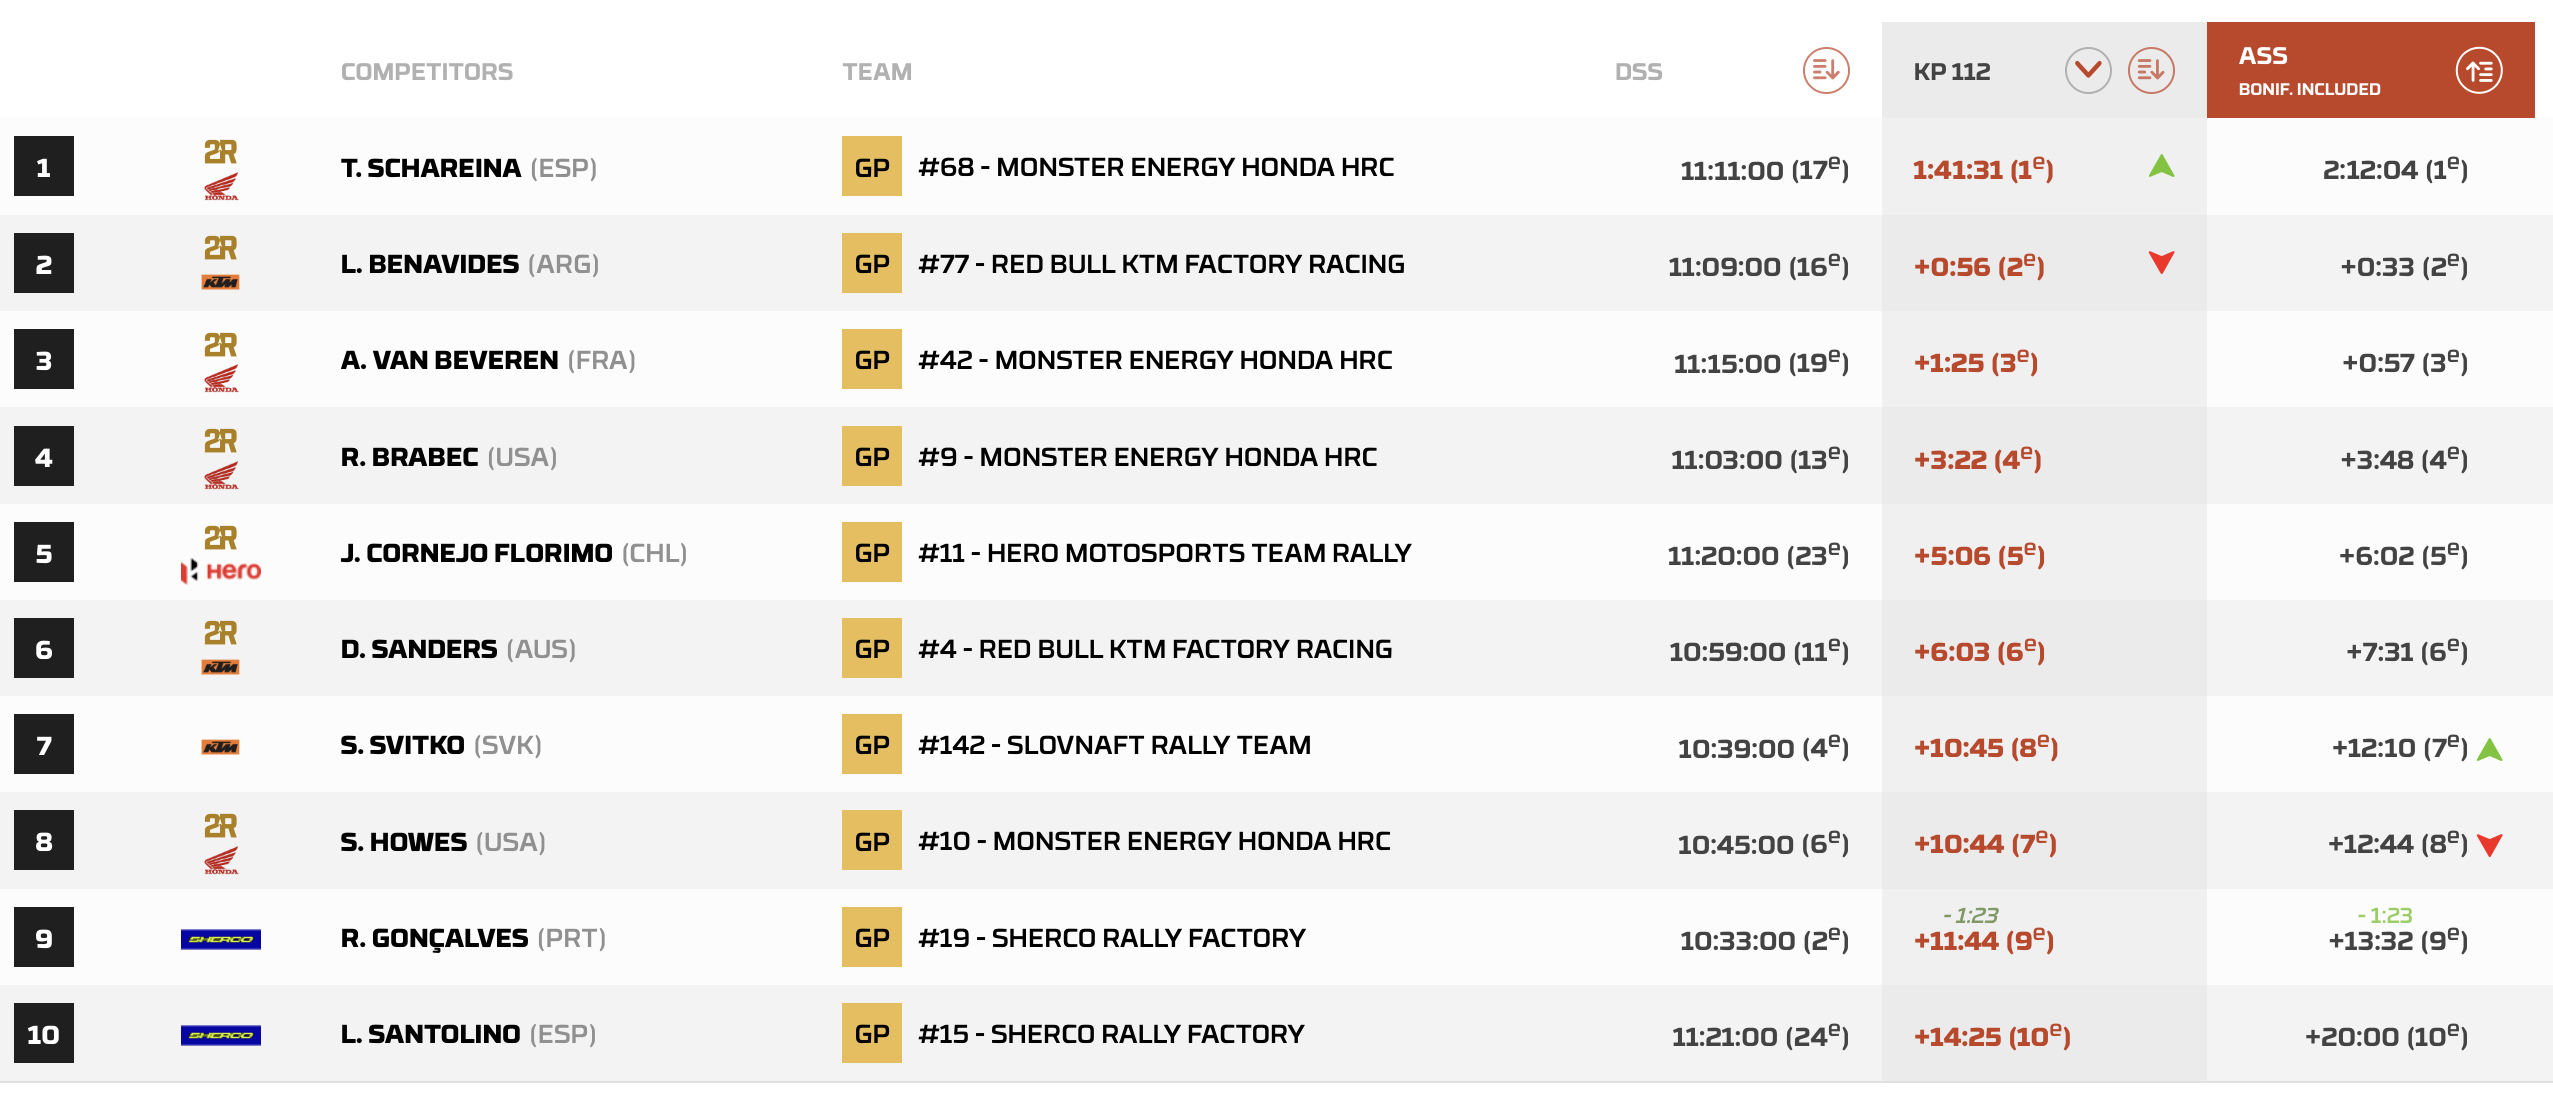Click the red down arrow in Howes' row

coord(2489,844)
